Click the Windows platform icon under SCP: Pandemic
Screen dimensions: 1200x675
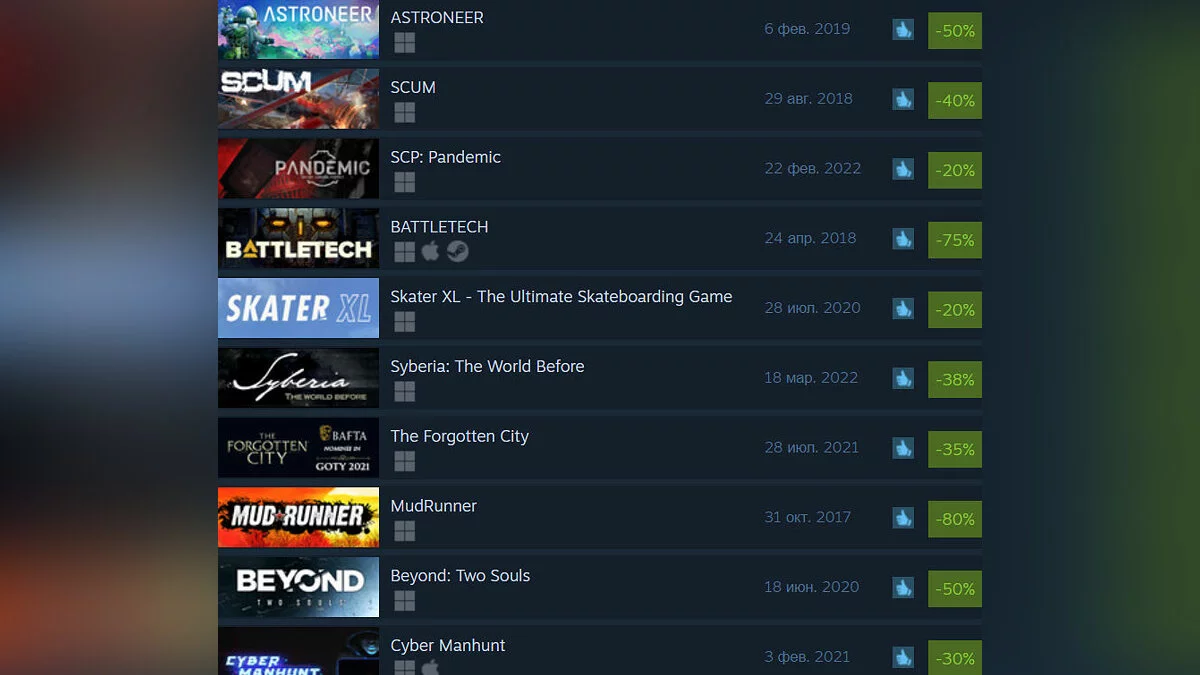(x=404, y=182)
